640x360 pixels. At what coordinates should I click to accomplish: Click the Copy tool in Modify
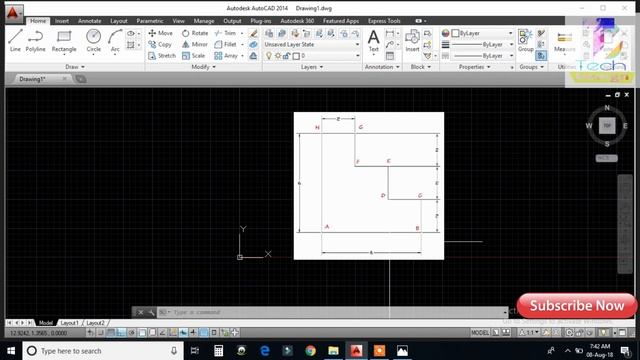(160, 44)
